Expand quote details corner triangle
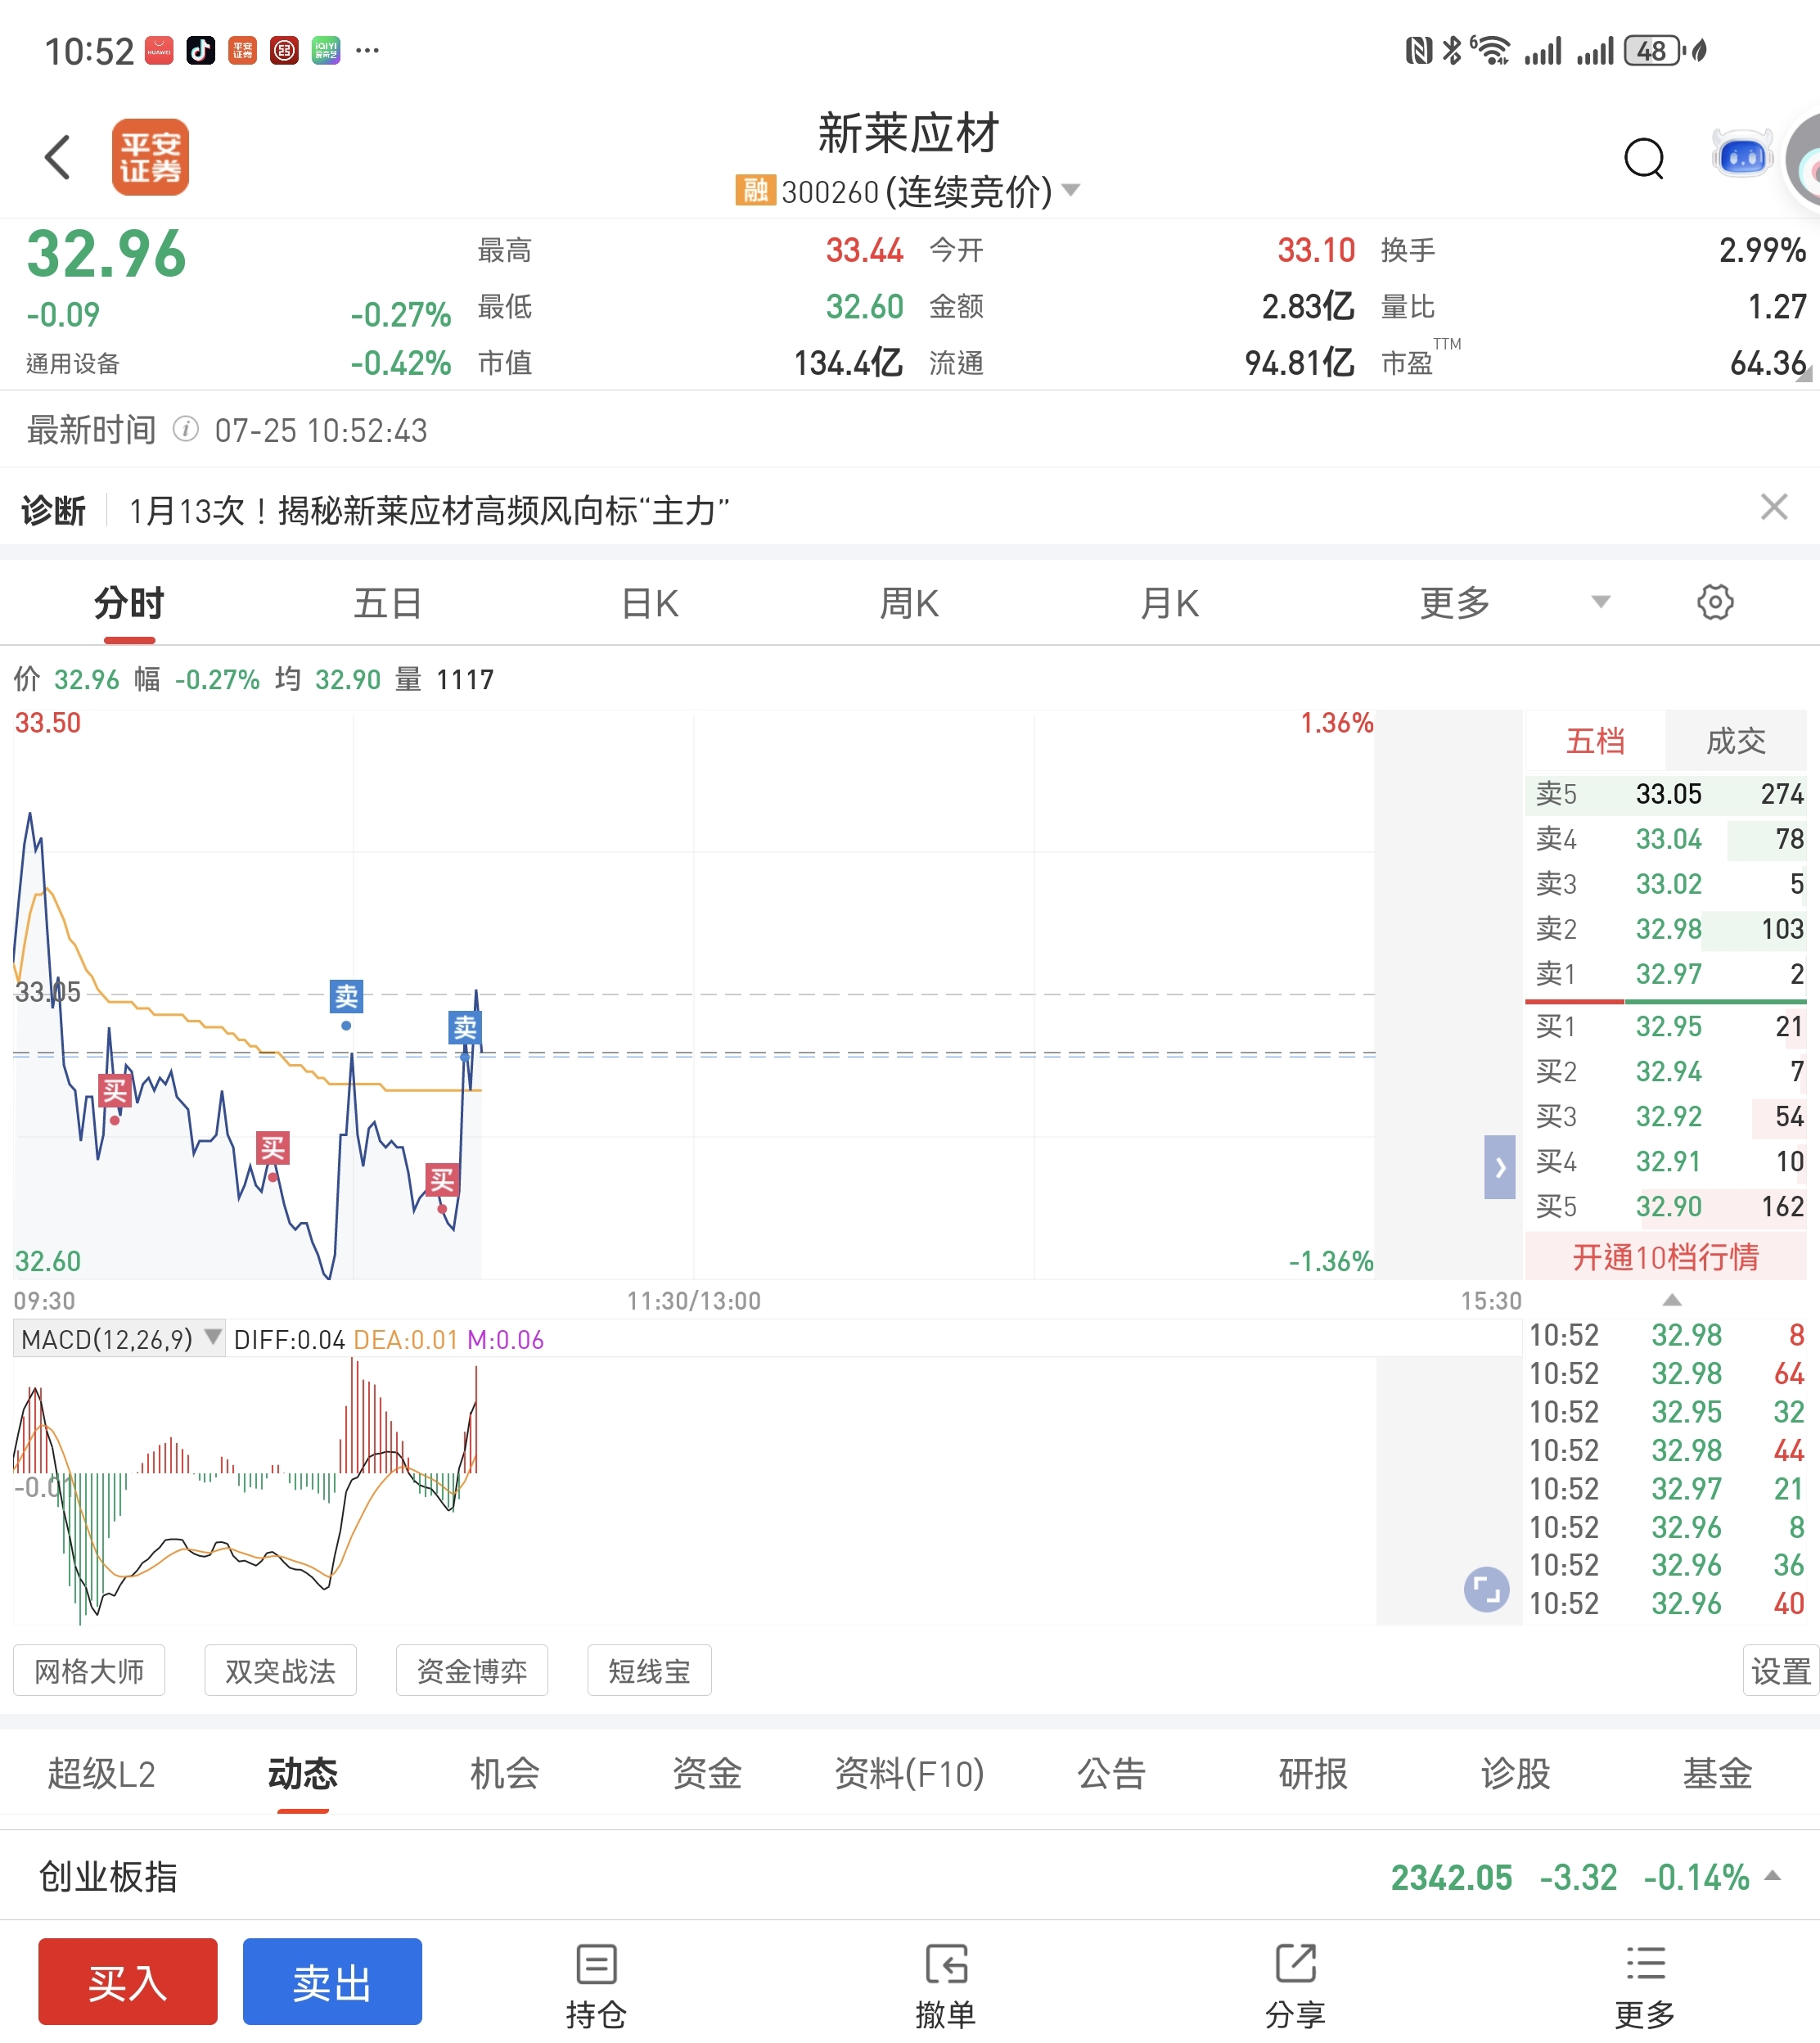 1804,375
